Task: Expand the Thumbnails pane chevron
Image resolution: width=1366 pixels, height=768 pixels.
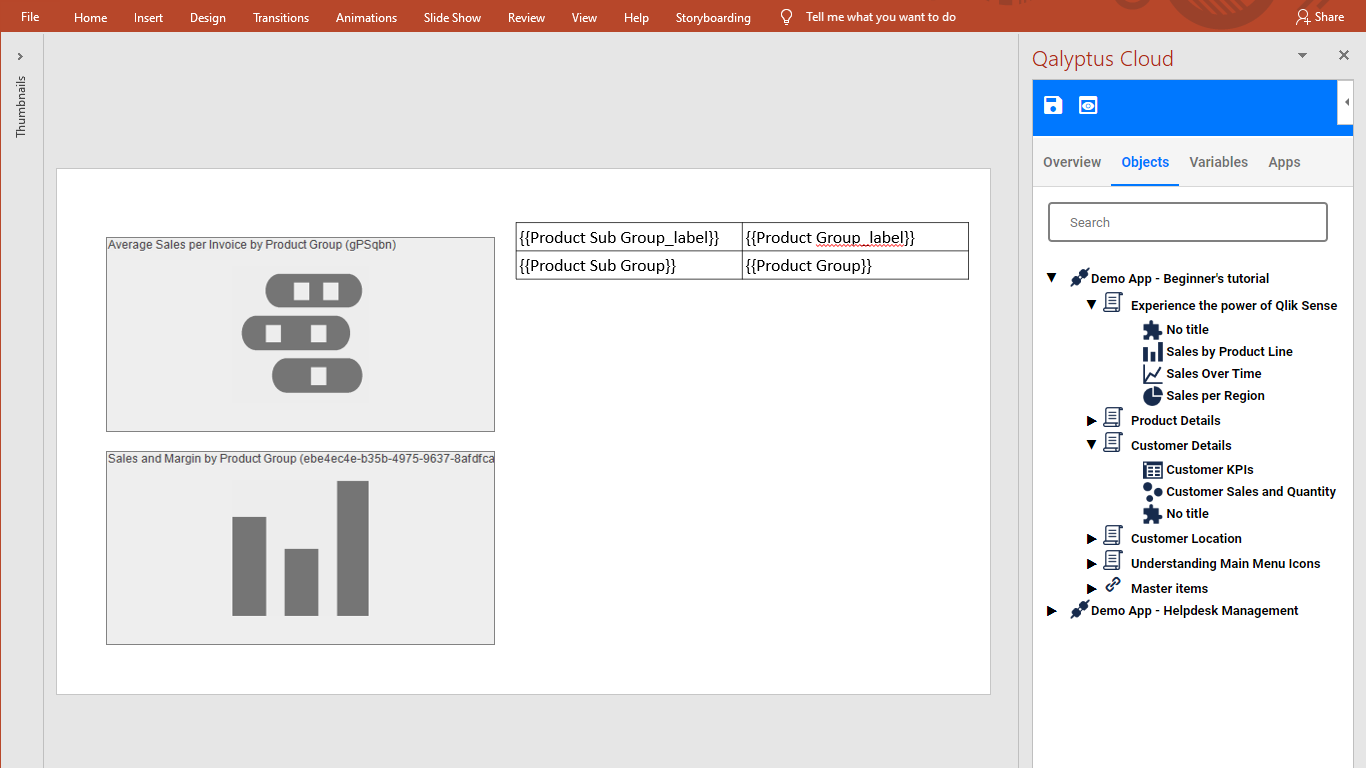Action: (20, 57)
